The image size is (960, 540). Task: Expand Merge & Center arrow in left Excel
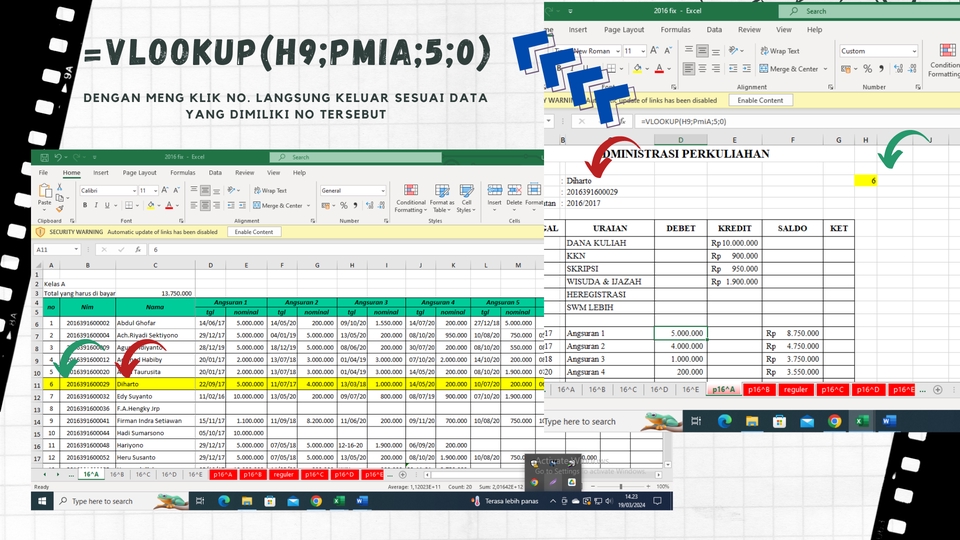(309, 206)
